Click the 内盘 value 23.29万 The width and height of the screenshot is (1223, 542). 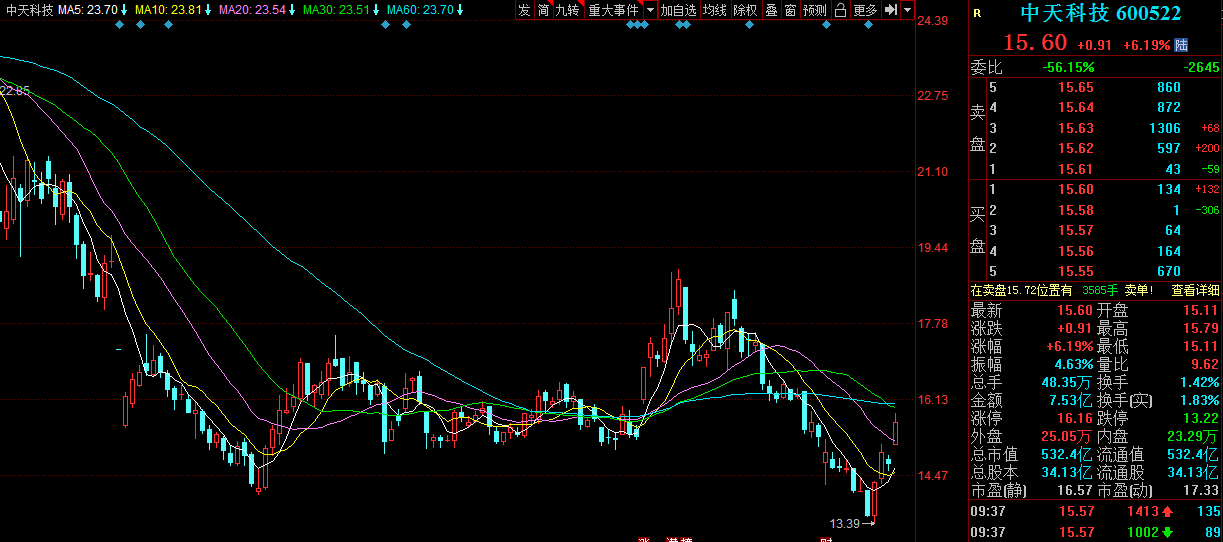coord(1195,436)
